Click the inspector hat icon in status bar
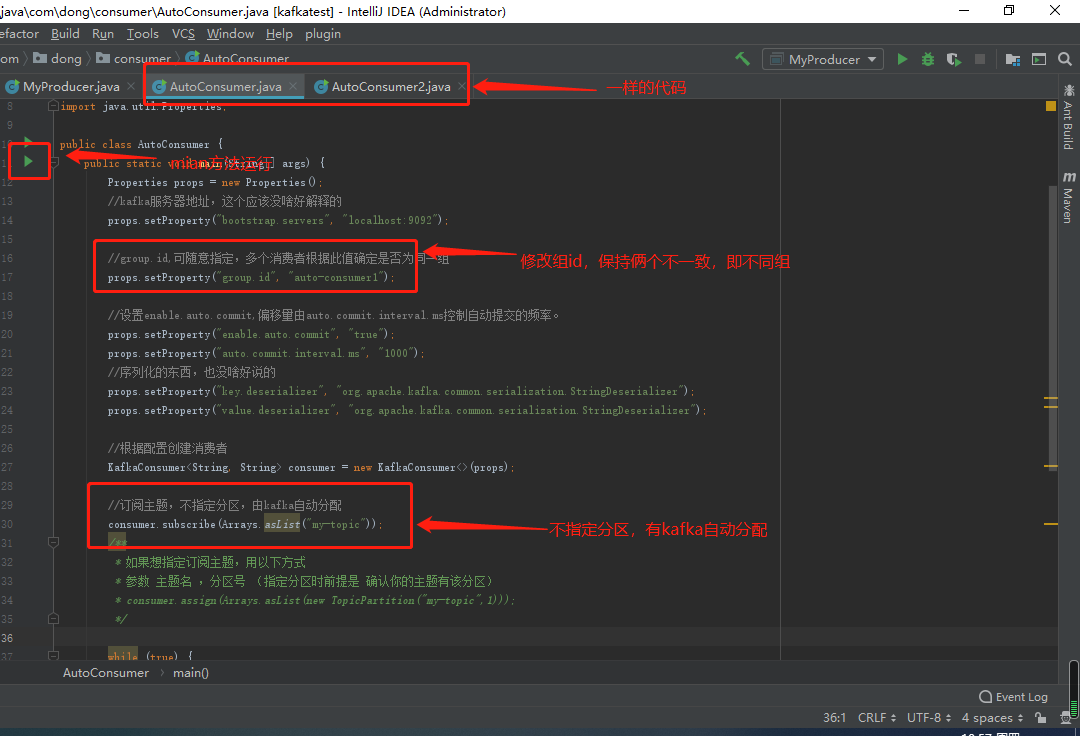Screen dimensions: 1080x736 coord(1066,717)
